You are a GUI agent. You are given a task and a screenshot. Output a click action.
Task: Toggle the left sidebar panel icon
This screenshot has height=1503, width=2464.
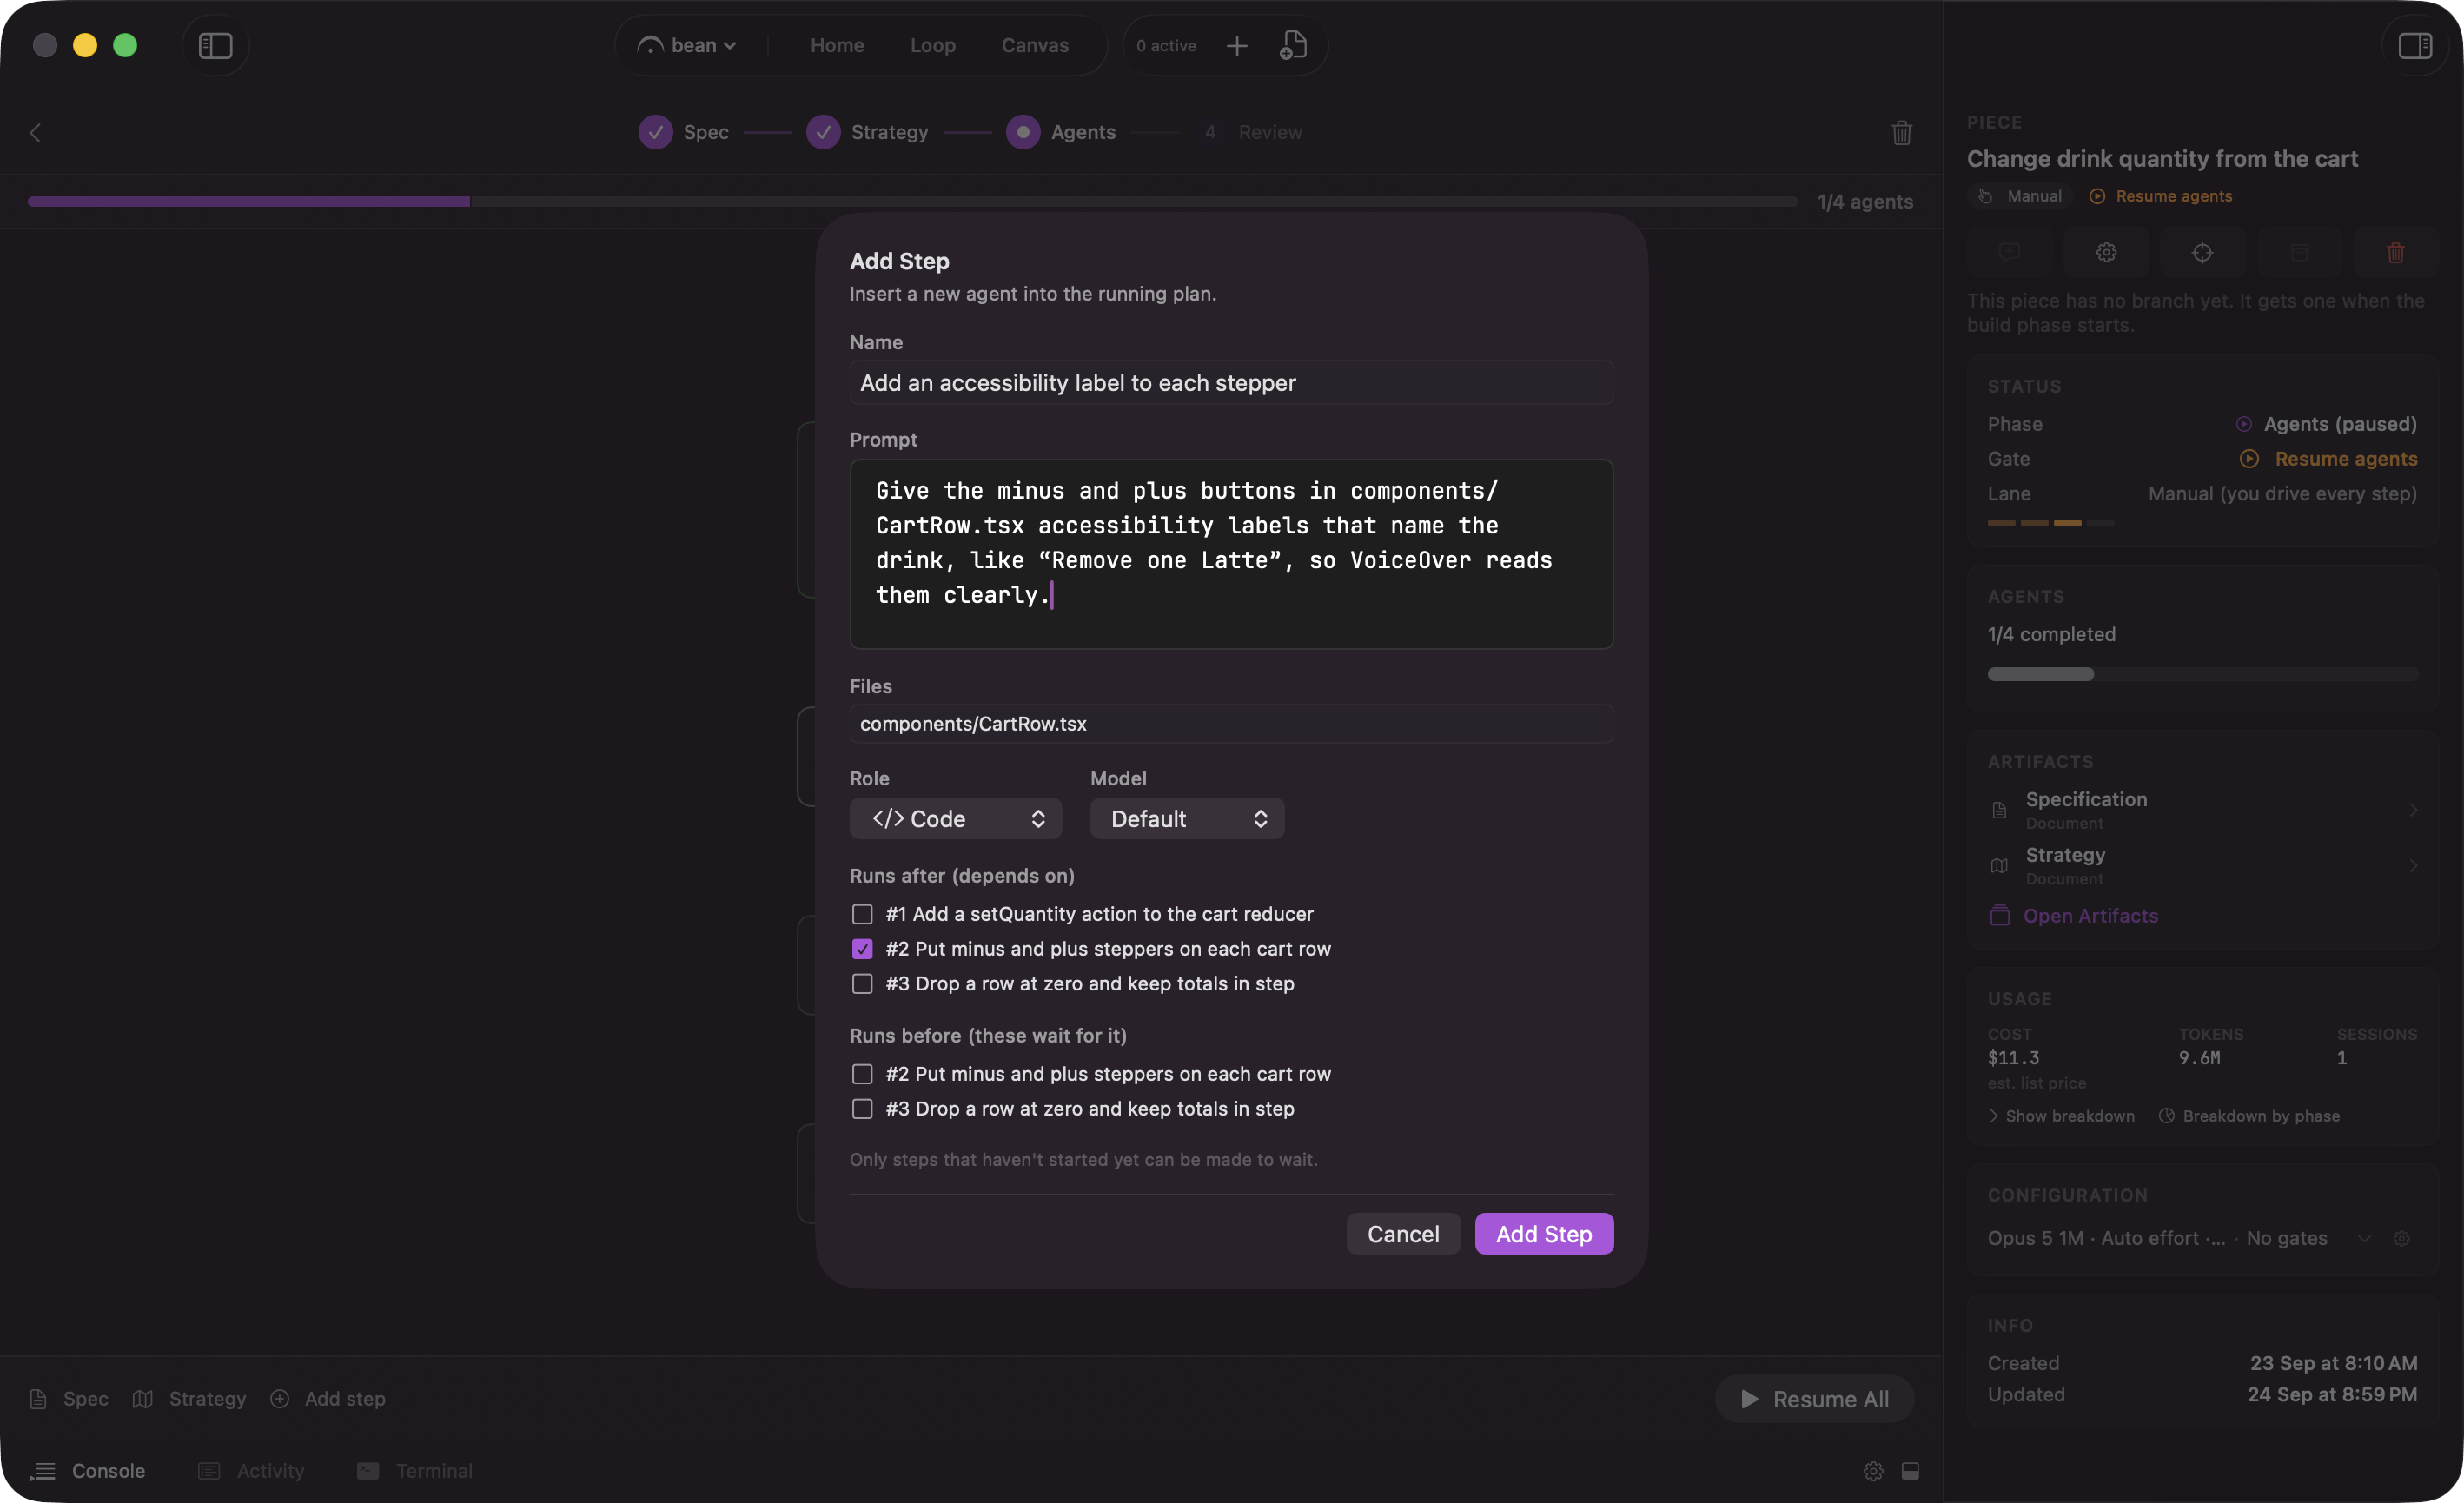pos(215,46)
